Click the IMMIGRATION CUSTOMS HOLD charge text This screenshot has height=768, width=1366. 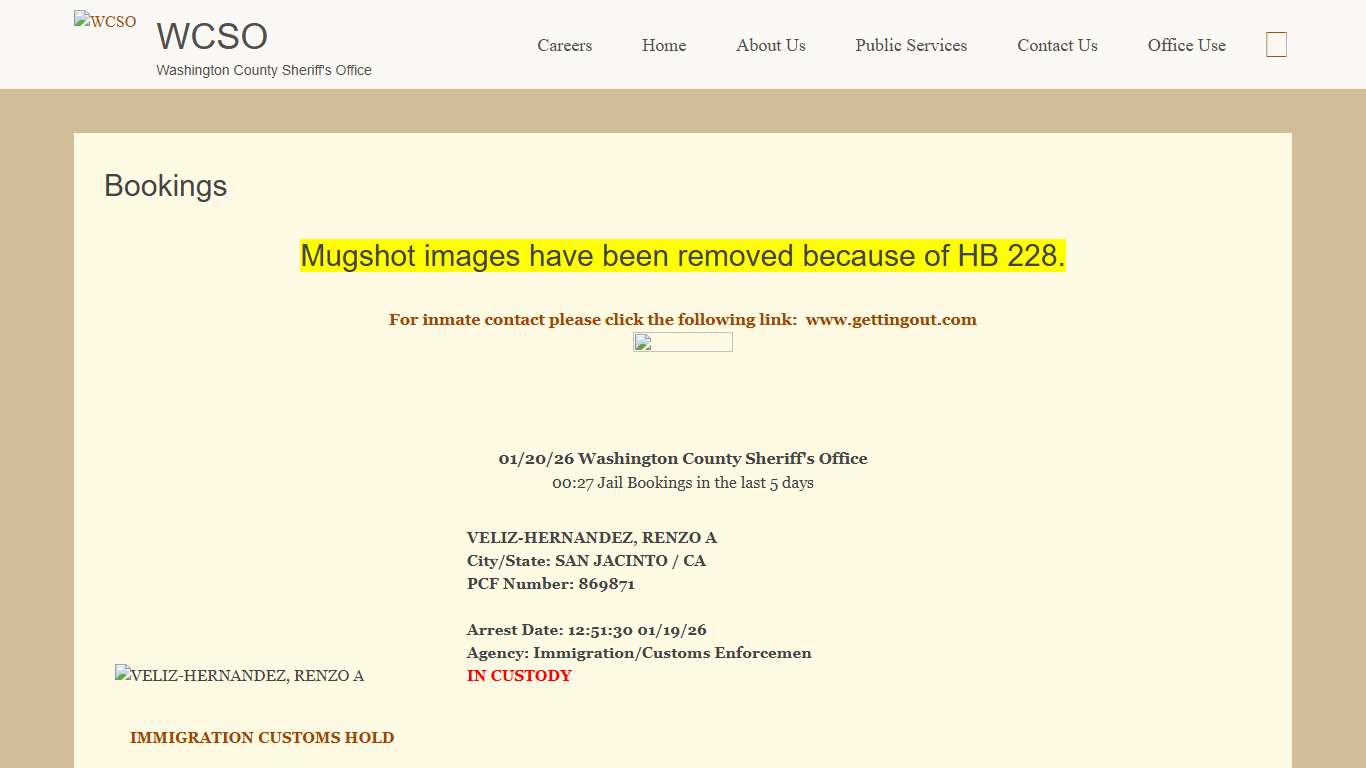click(x=262, y=738)
